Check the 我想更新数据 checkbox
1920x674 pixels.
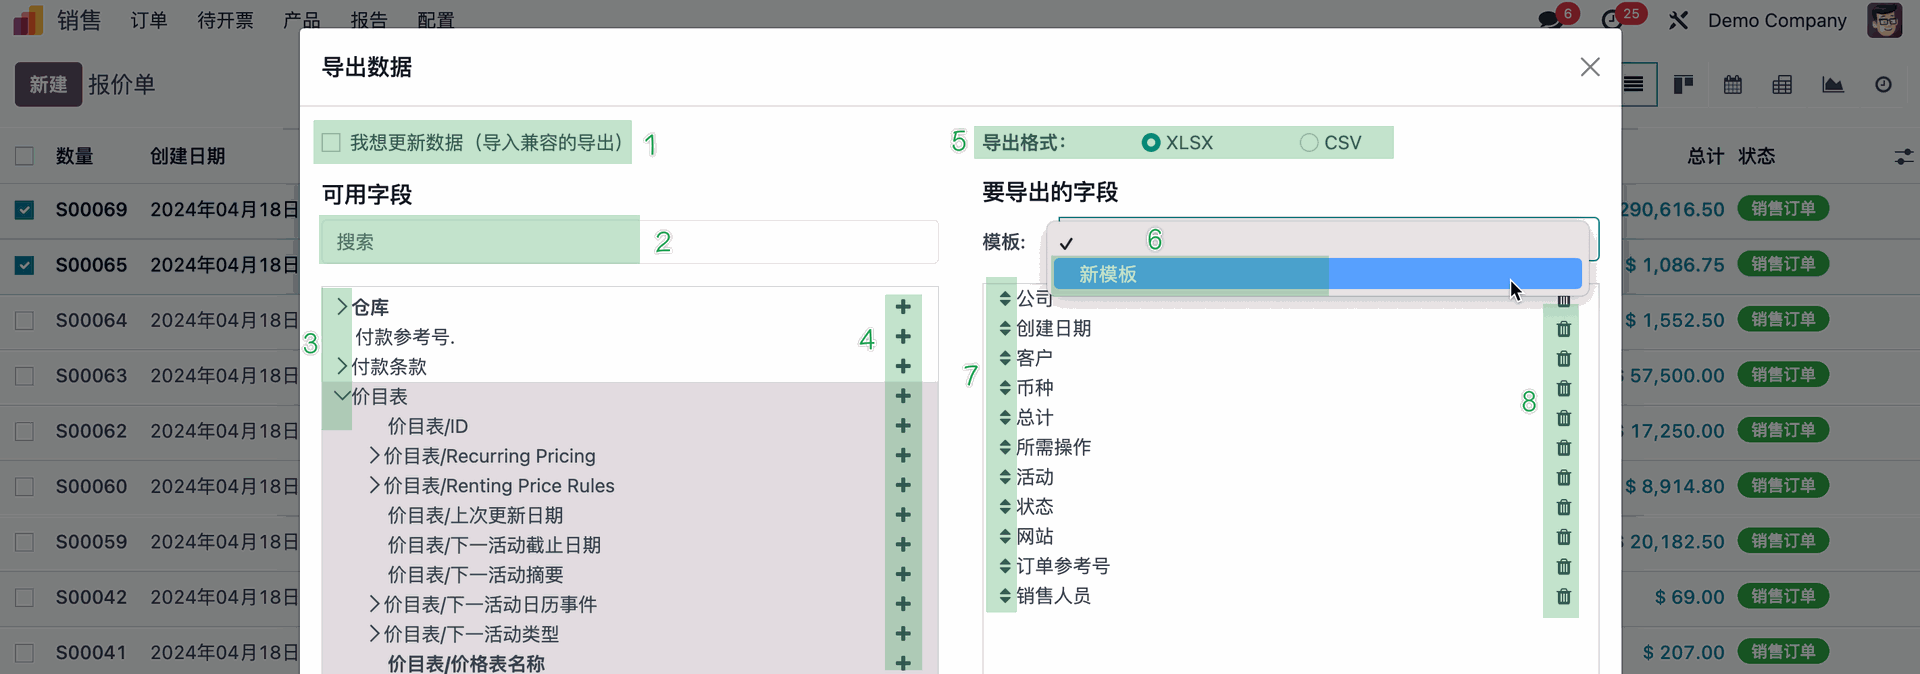pyautogui.click(x=332, y=143)
